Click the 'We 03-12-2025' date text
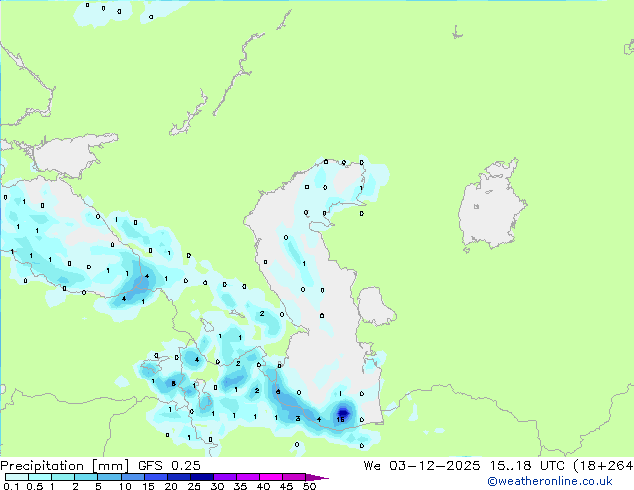Image resolution: width=634 pixels, height=490 pixels. 422,466
